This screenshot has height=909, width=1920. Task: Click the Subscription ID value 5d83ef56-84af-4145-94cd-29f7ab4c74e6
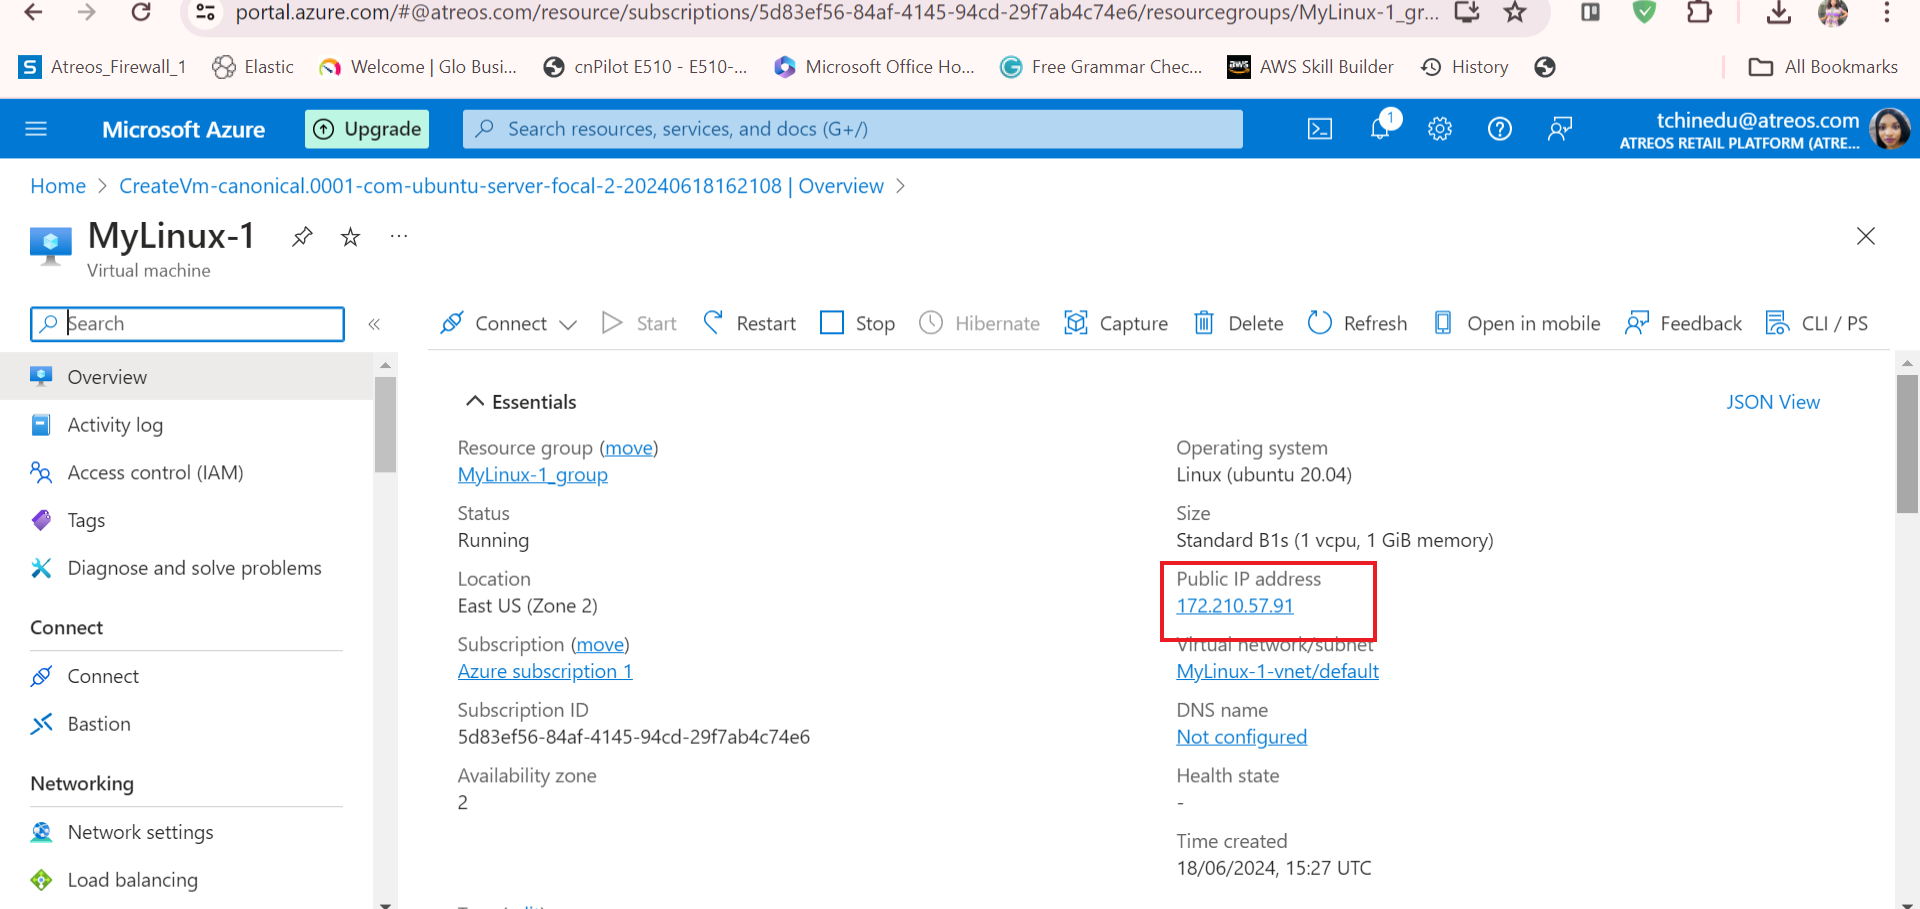634,737
